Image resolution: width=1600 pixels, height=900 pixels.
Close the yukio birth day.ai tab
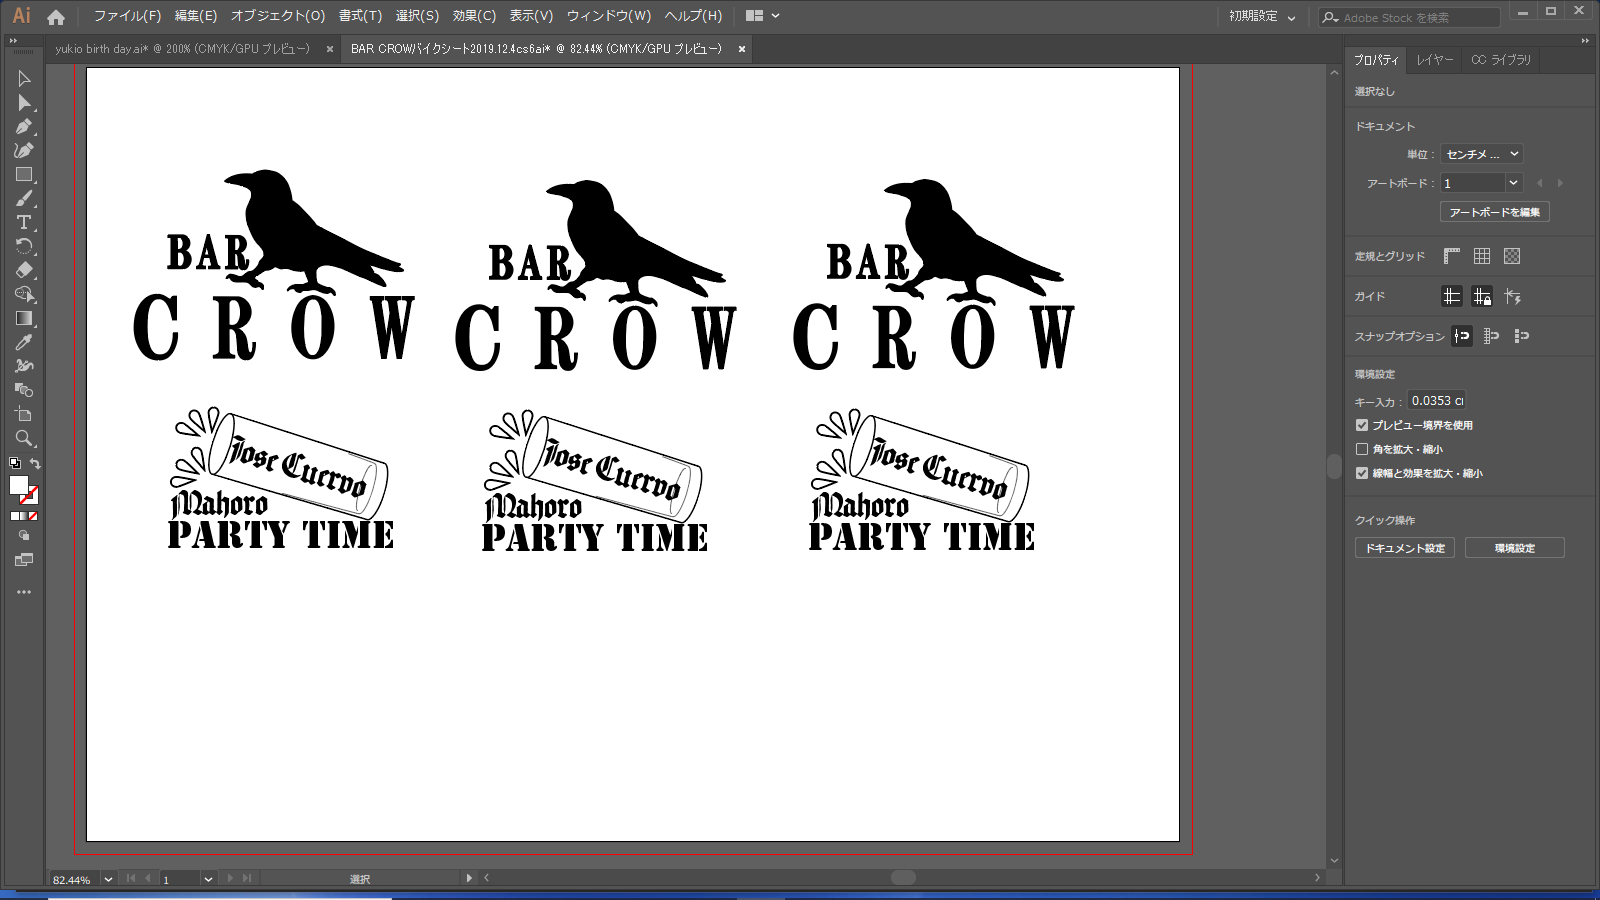click(330, 49)
